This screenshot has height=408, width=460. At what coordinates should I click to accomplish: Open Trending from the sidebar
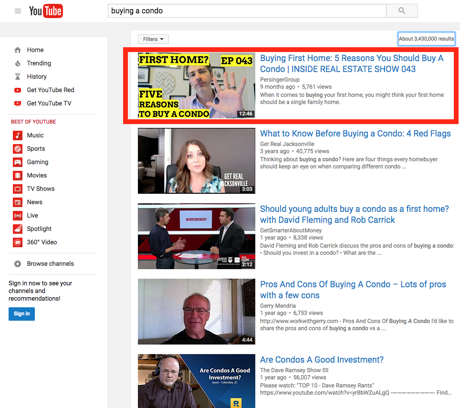39,63
